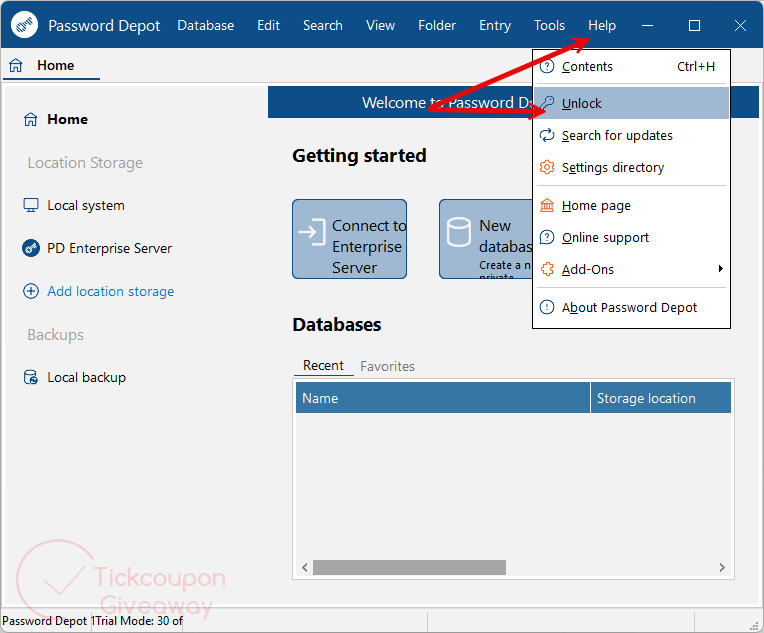The height and width of the screenshot is (633, 764).
Task: Open Settings directory from Help menu
Action: click(631, 168)
